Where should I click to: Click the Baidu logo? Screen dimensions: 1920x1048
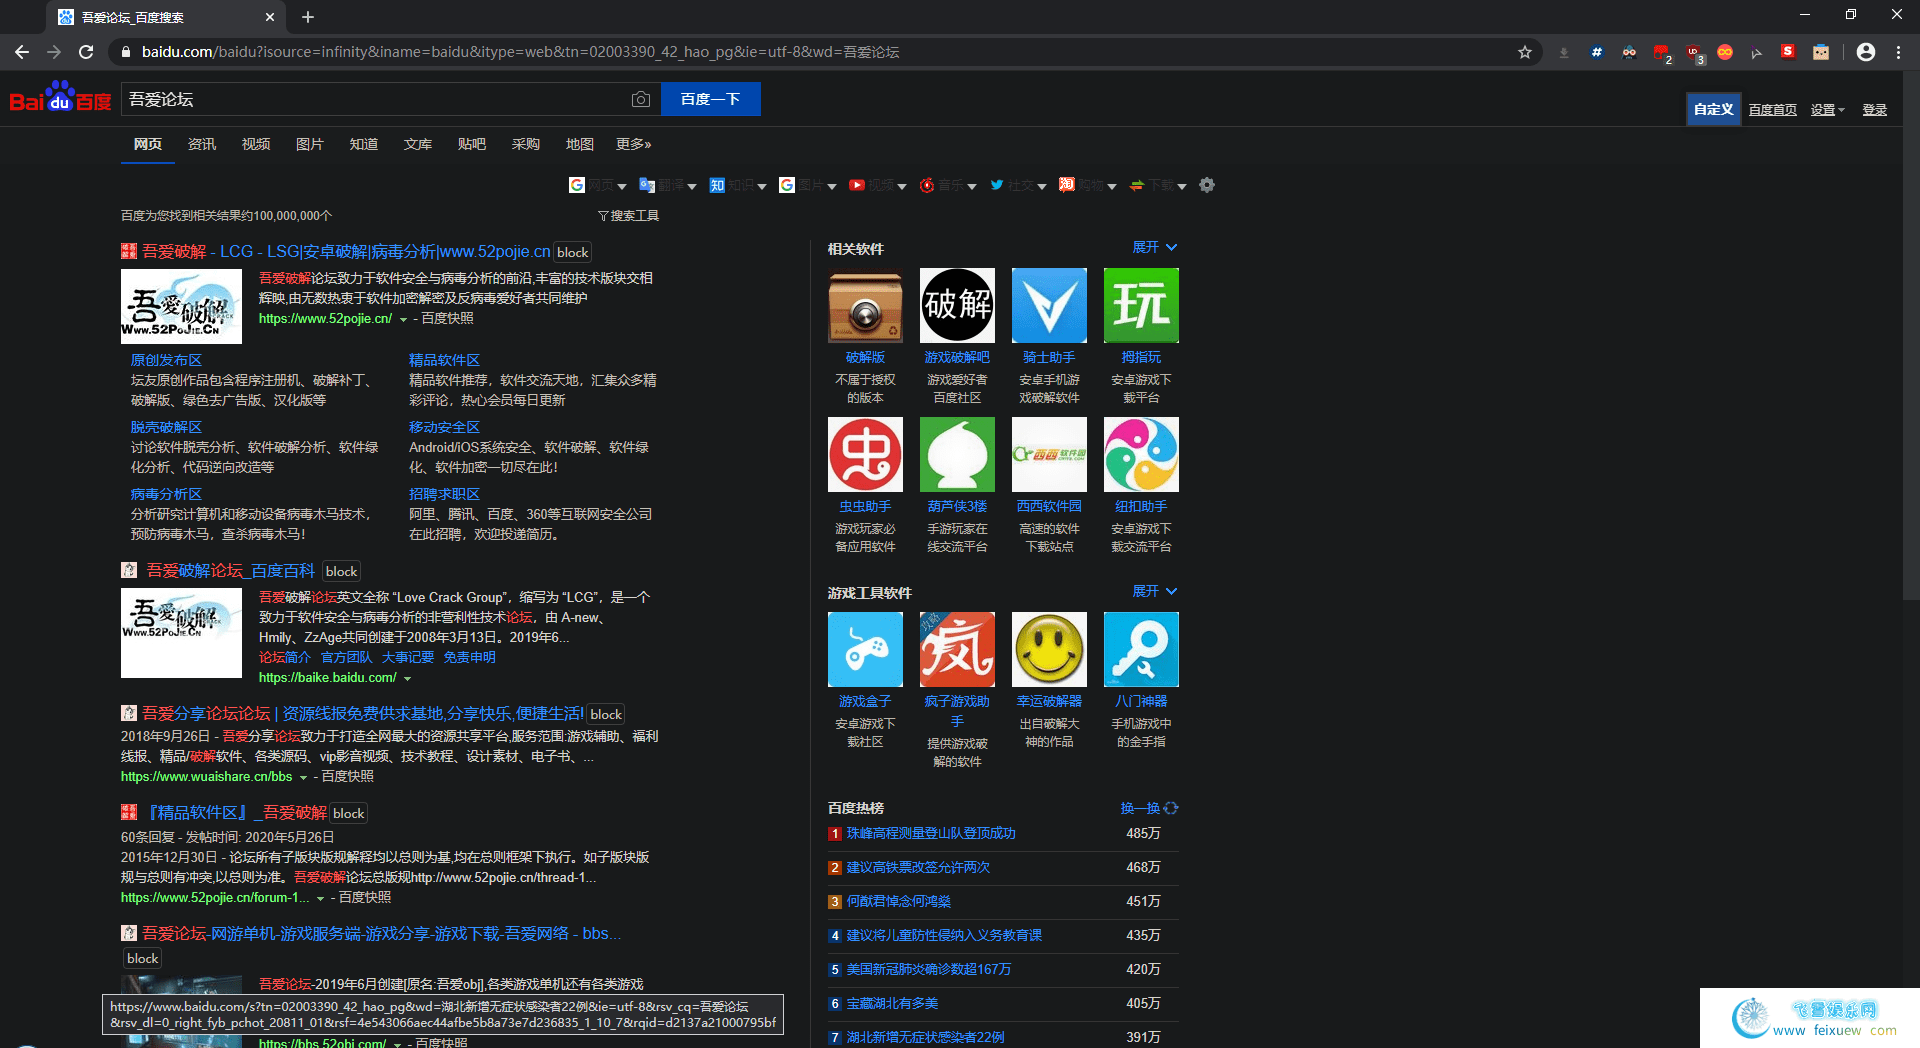point(60,98)
